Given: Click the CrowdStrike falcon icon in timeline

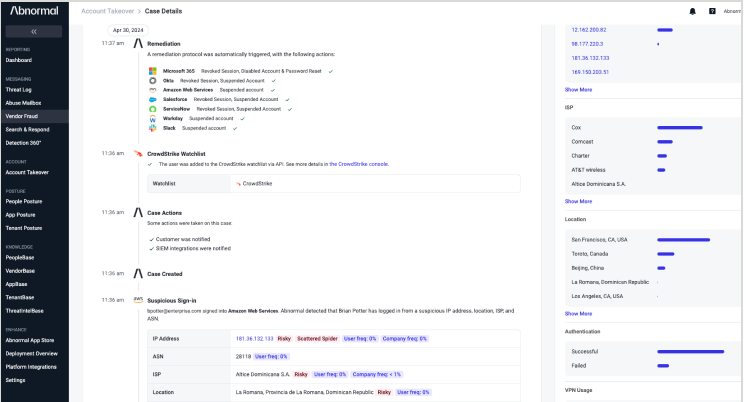Looking at the screenshot, I should pyautogui.click(x=138, y=154).
